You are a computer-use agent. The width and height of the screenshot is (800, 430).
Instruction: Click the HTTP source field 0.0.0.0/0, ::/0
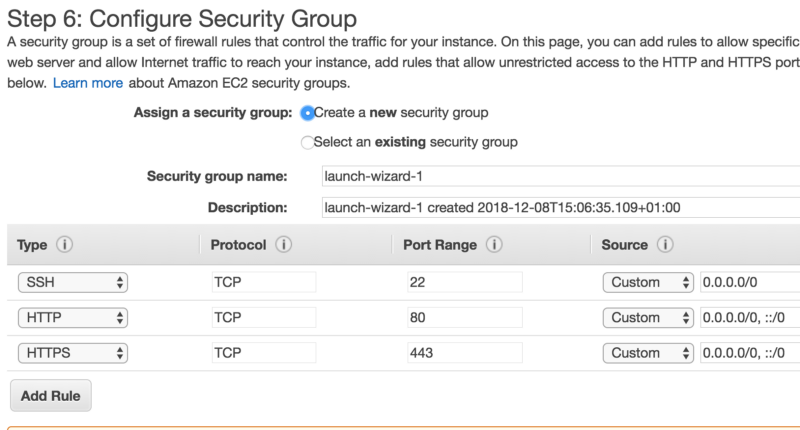[750, 318]
